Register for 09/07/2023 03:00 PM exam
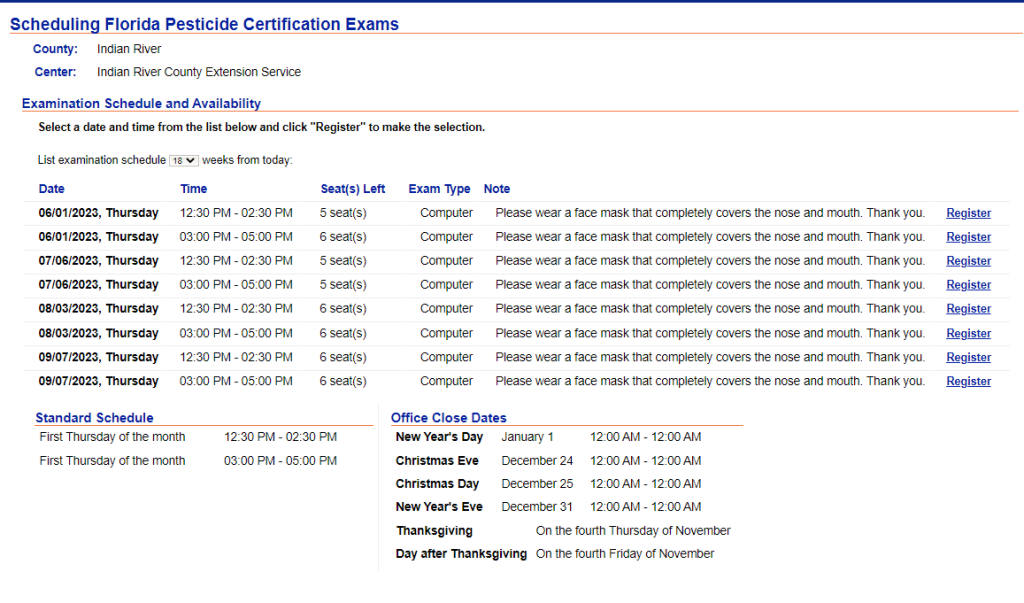This screenshot has width=1024, height=603. [968, 381]
